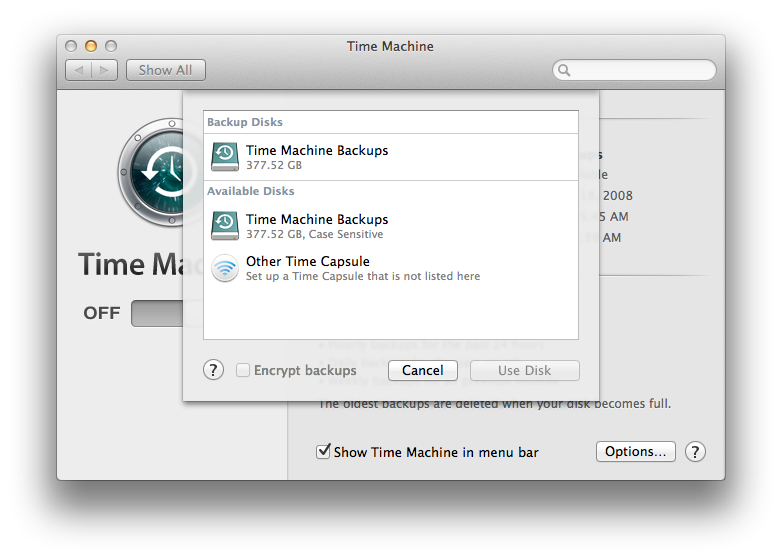The height and width of the screenshot is (559, 782).
Task: Click the search magnifier icon
Action: pos(564,70)
